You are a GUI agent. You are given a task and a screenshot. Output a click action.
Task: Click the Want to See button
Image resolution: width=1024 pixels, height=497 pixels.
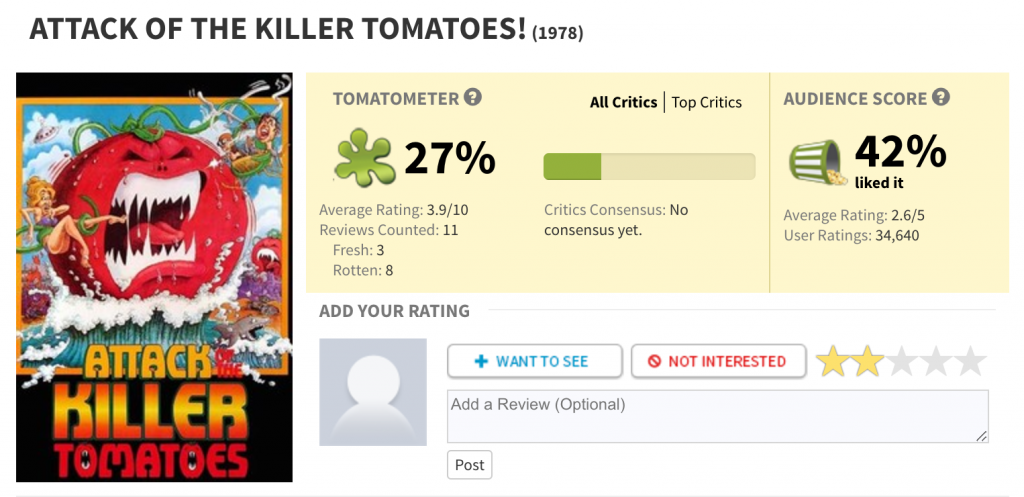(x=535, y=361)
